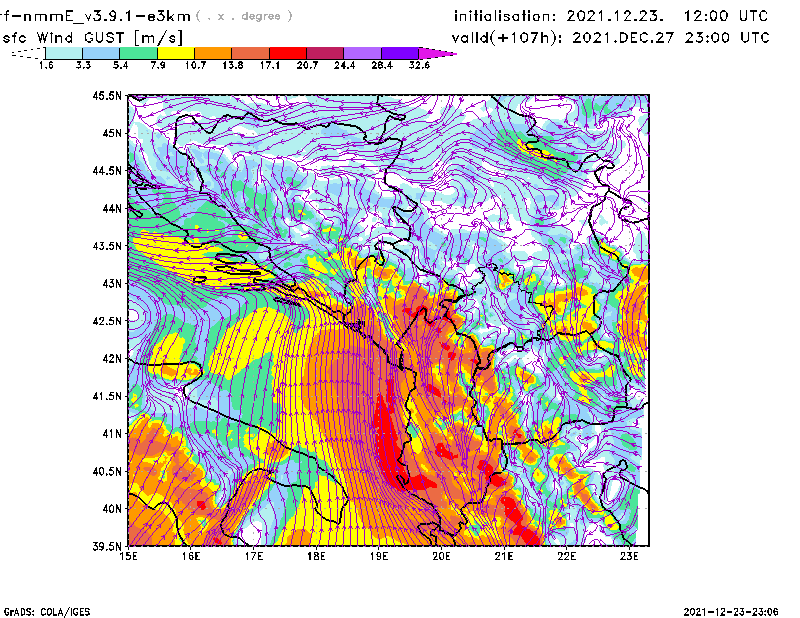The height and width of the screenshot is (618, 800).
Task: Pick the yellow legend swatch between 7.9 and 10.7
Action: (176, 53)
